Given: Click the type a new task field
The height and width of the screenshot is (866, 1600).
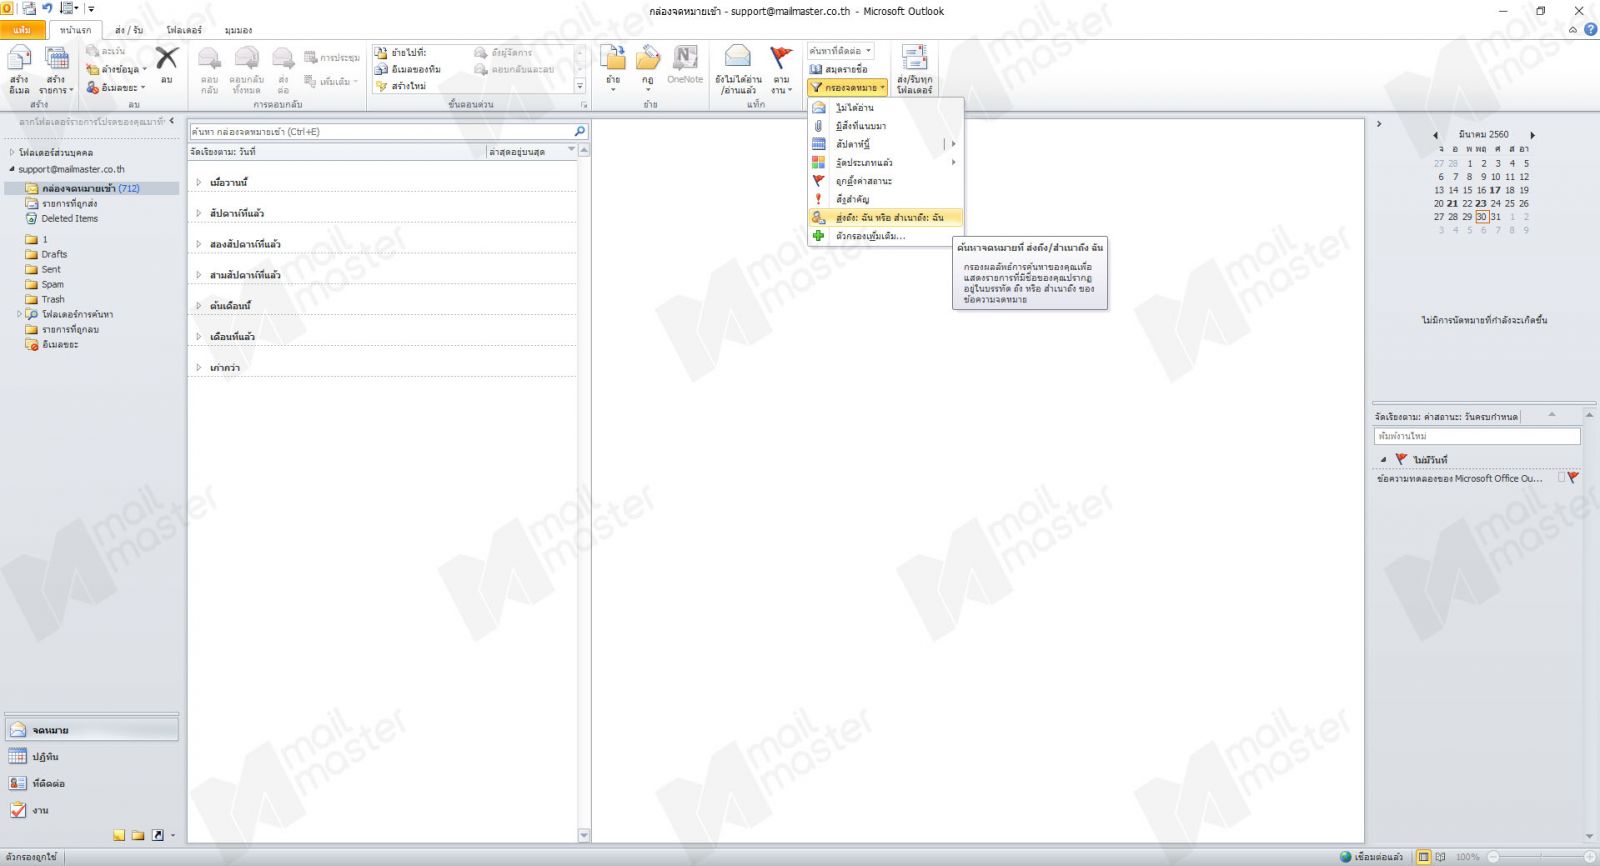Looking at the screenshot, I should pos(1477,436).
